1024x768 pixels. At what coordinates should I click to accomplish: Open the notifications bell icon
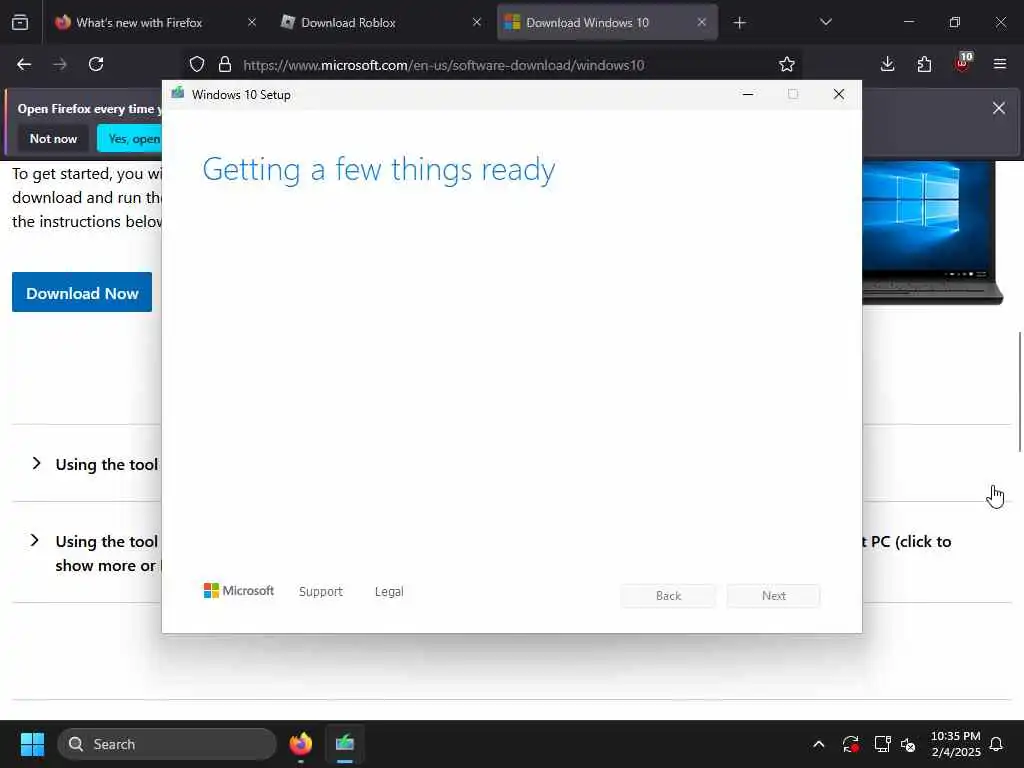[997, 744]
